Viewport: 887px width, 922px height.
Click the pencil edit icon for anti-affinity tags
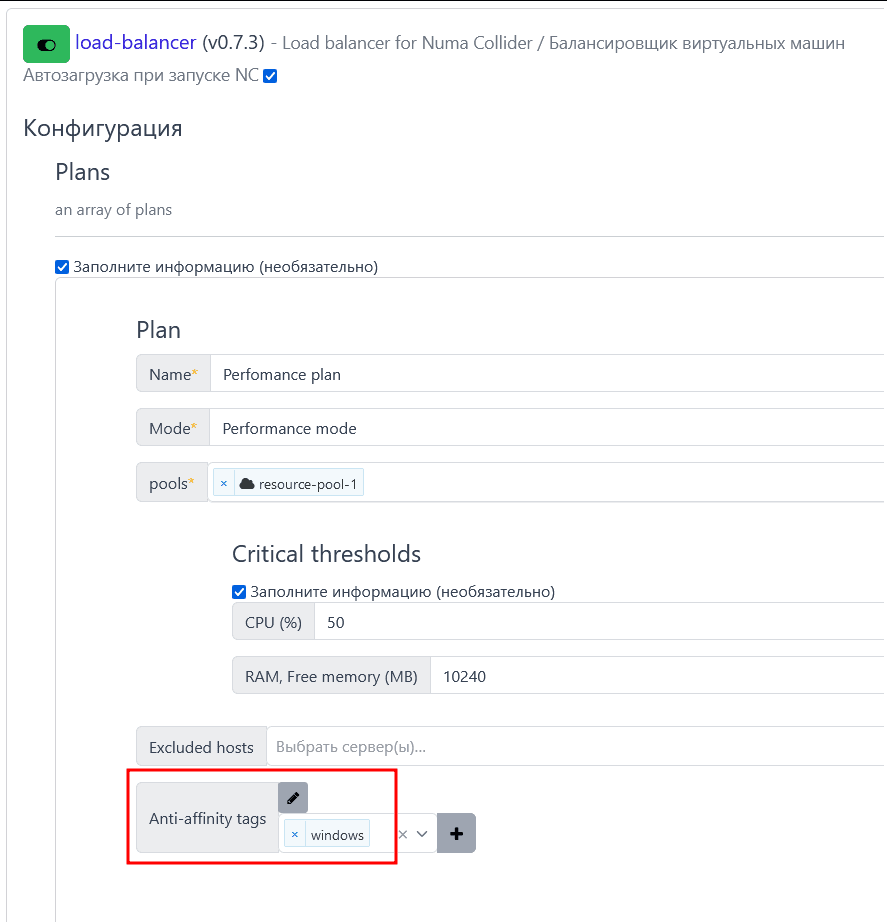tap(293, 798)
